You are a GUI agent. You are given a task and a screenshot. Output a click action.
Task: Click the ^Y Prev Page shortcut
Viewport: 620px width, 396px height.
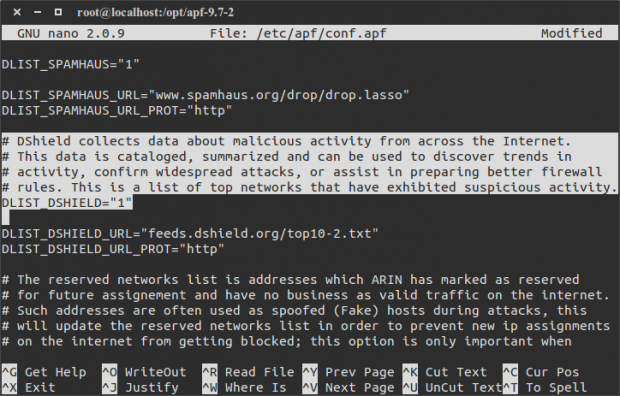pyautogui.click(x=348, y=372)
